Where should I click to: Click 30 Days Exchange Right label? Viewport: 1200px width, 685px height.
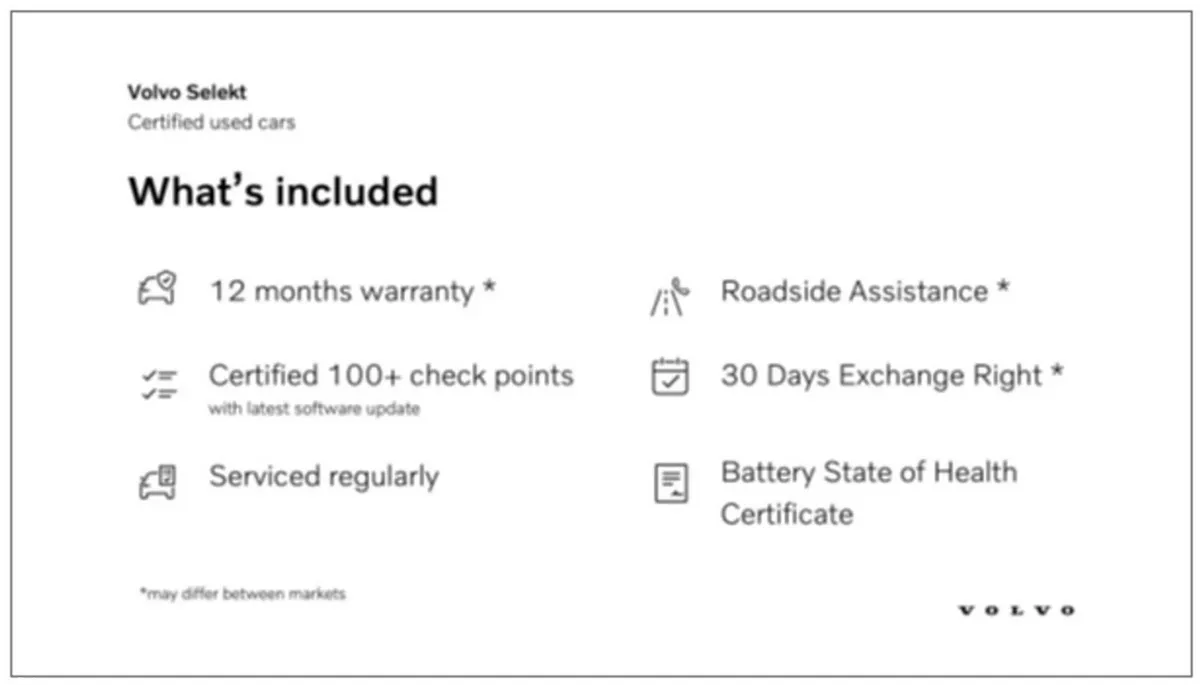point(881,376)
